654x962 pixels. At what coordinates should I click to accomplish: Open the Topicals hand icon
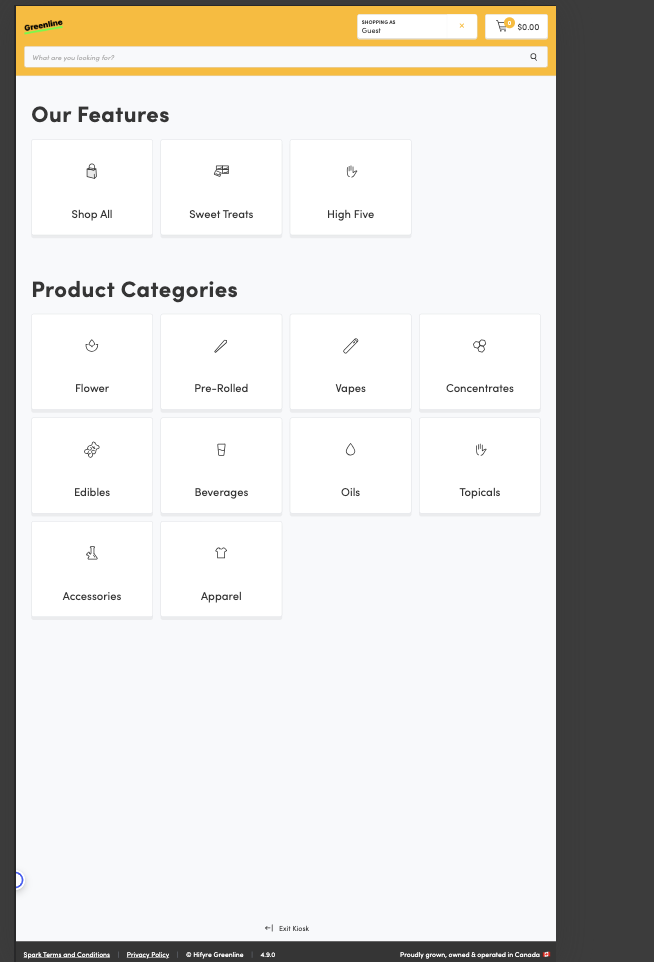(x=480, y=450)
